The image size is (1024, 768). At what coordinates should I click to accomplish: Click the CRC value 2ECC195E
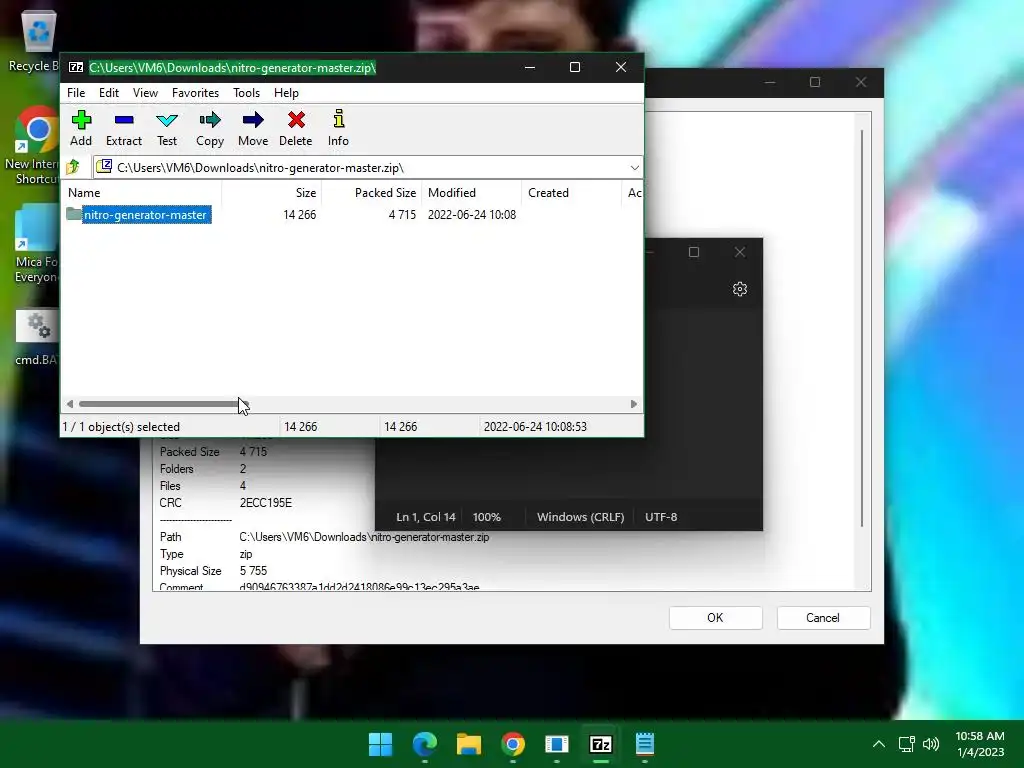click(265, 503)
